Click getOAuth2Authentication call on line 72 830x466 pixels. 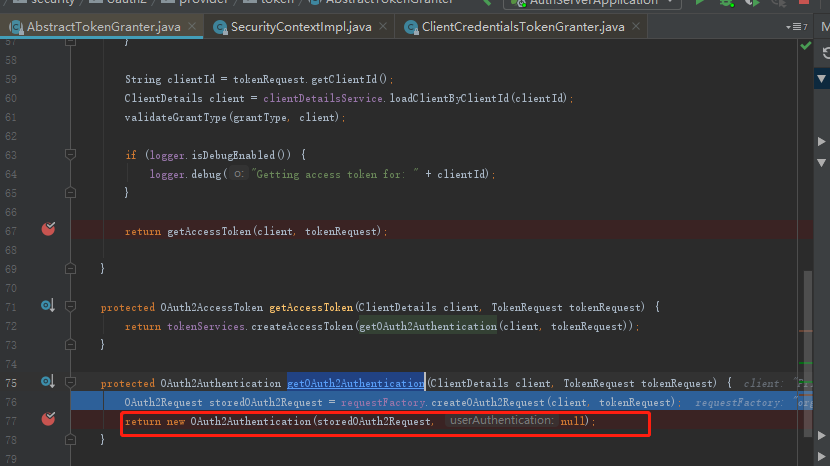pyautogui.click(x=428, y=326)
